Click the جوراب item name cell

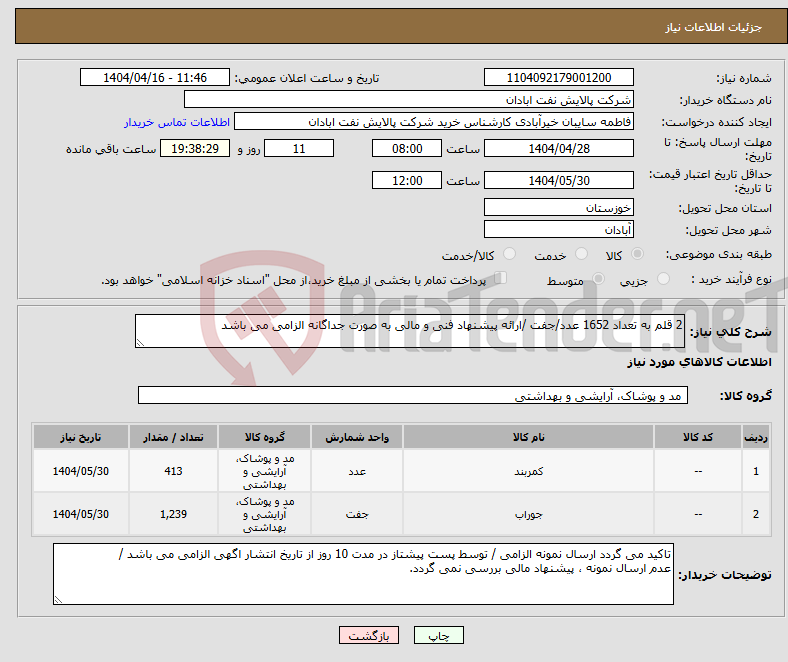pyautogui.click(x=528, y=514)
